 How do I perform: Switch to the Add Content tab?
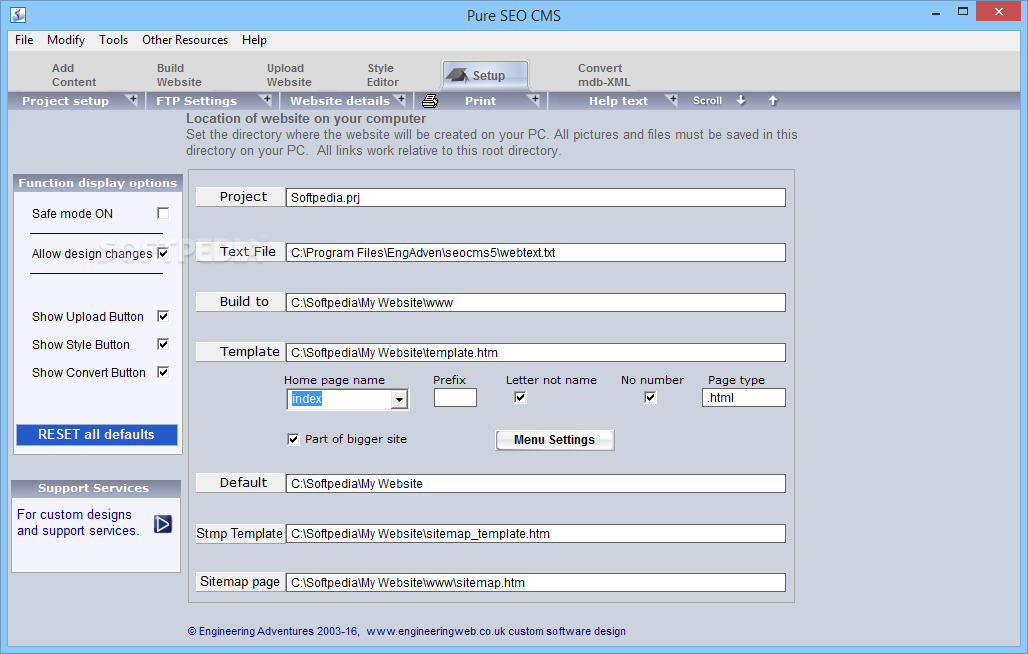73,75
